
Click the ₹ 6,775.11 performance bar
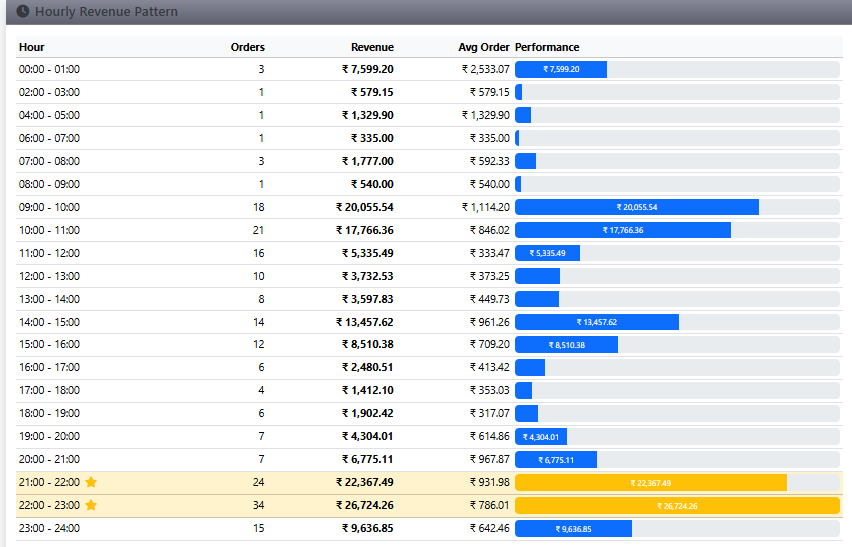(x=556, y=460)
